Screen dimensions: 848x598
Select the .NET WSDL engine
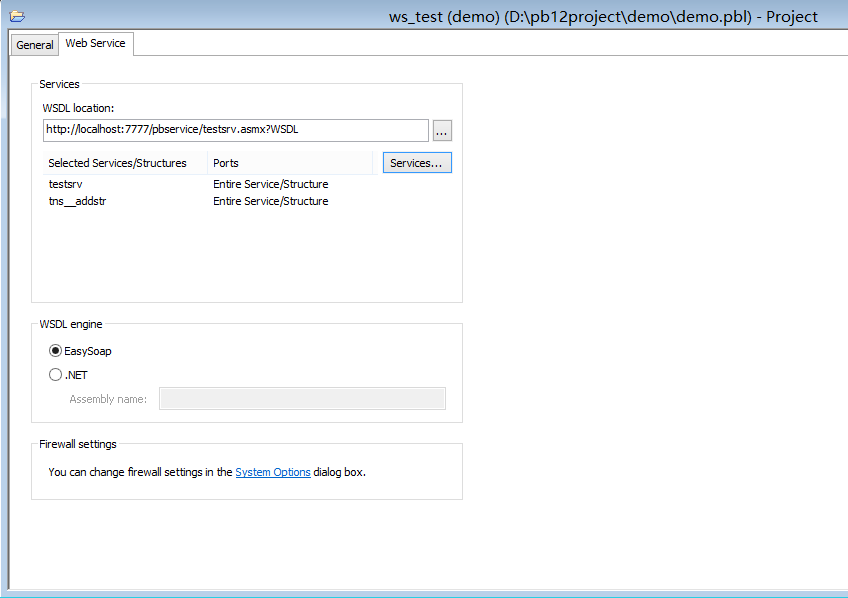56,374
